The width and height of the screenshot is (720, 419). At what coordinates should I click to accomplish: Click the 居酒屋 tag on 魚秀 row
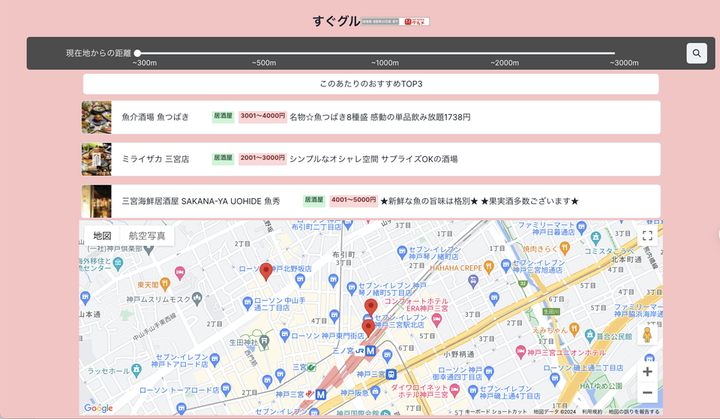point(314,200)
